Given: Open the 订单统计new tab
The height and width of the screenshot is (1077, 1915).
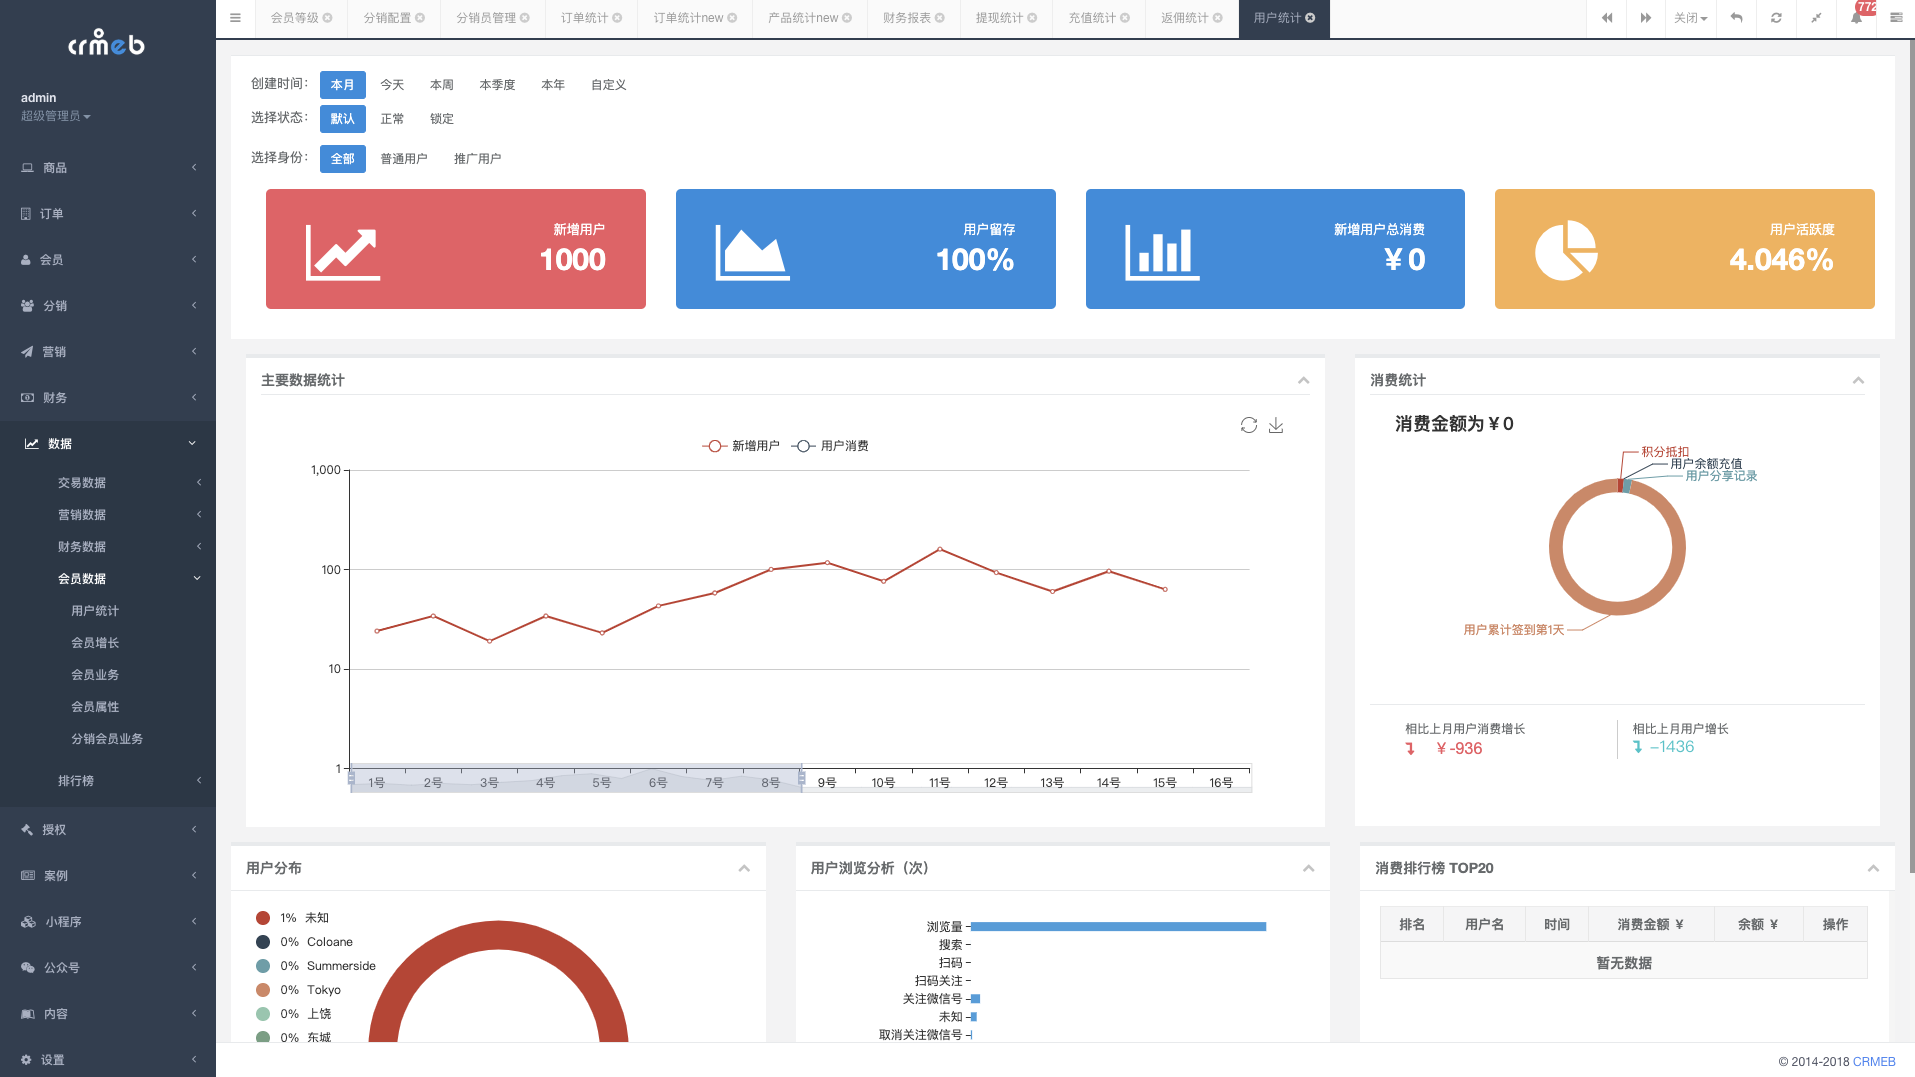Looking at the screenshot, I should coord(687,17).
